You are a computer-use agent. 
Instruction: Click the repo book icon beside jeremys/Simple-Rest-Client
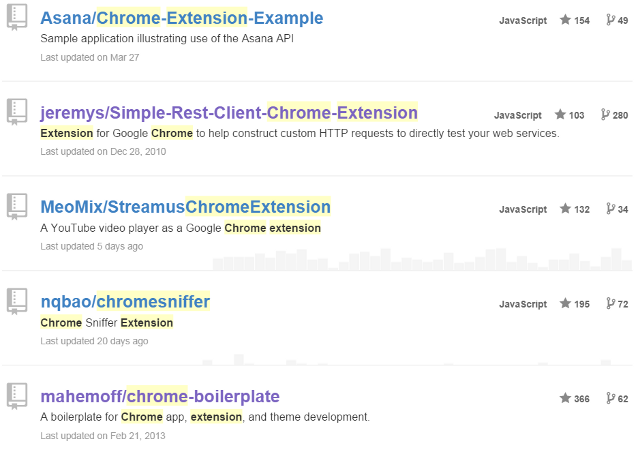(17, 111)
